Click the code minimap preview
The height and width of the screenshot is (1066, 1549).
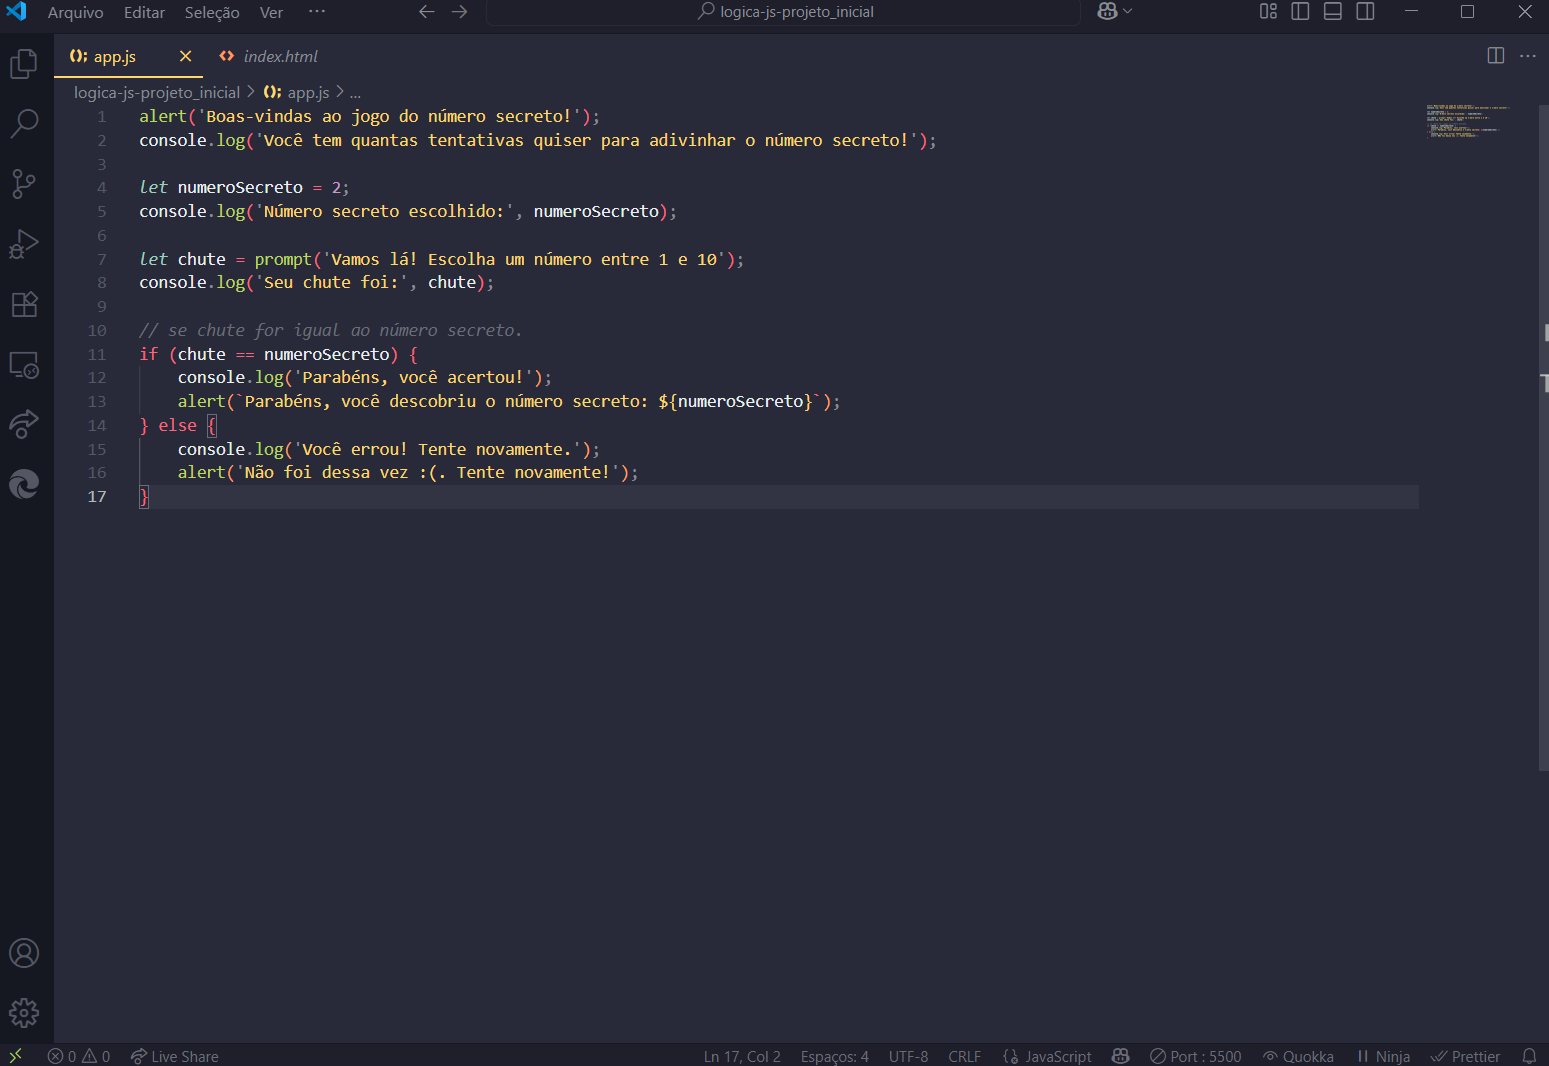(x=1468, y=120)
